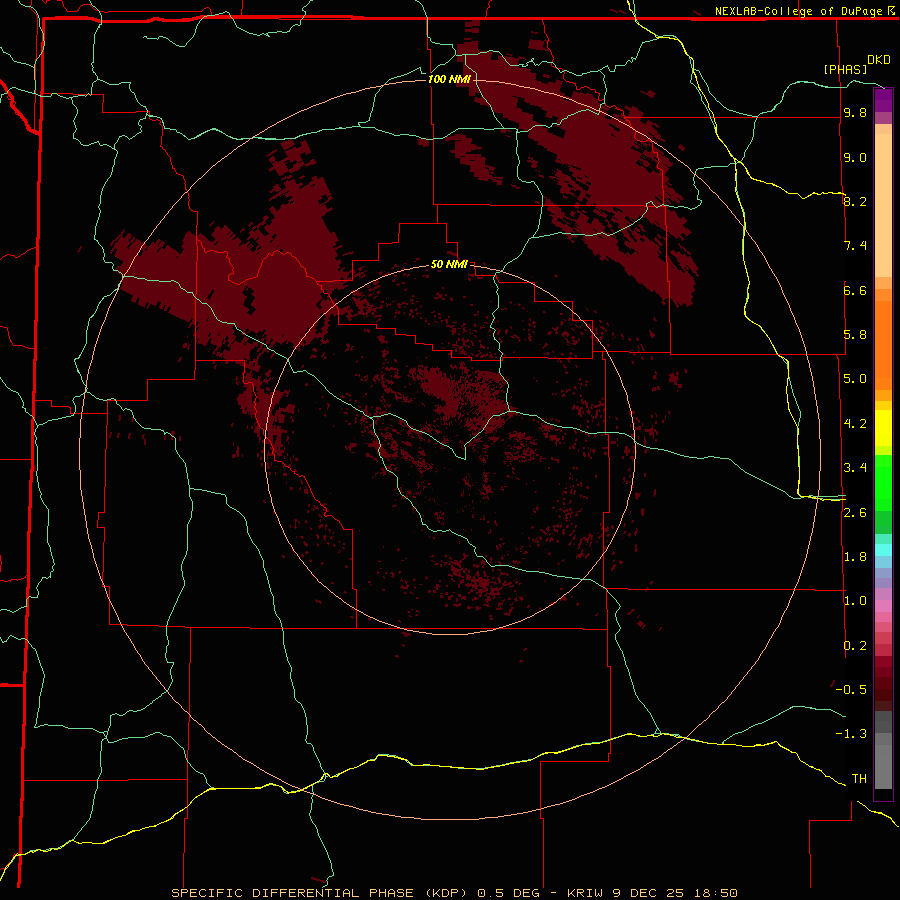Select the 7.4 value on the color scale
The image size is (900, 900).
tap(855, 246)
